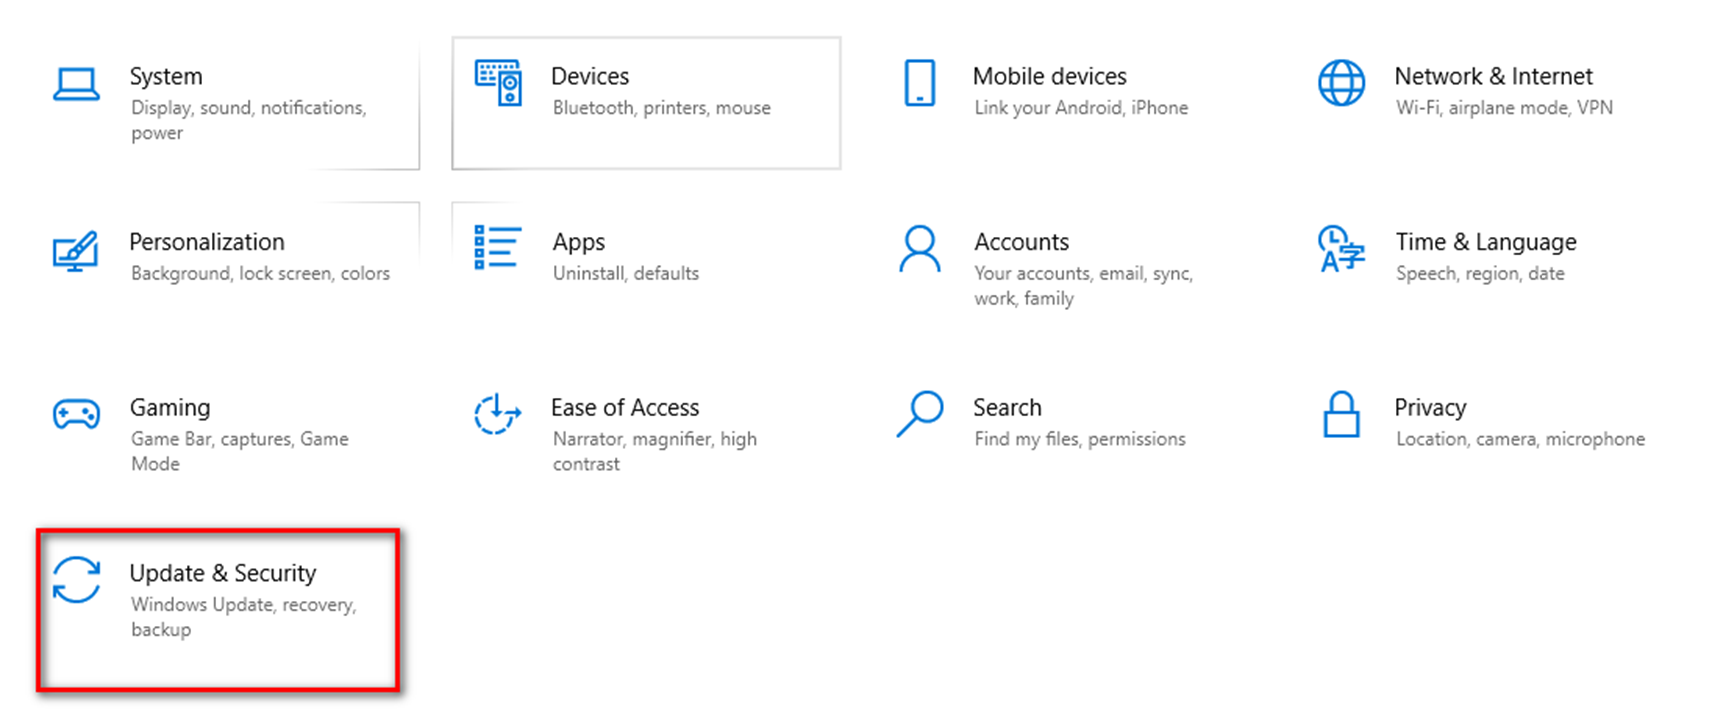
Task: Click 'Your accounts, email, sync, work, family' text
Action: pos(1084,286)
